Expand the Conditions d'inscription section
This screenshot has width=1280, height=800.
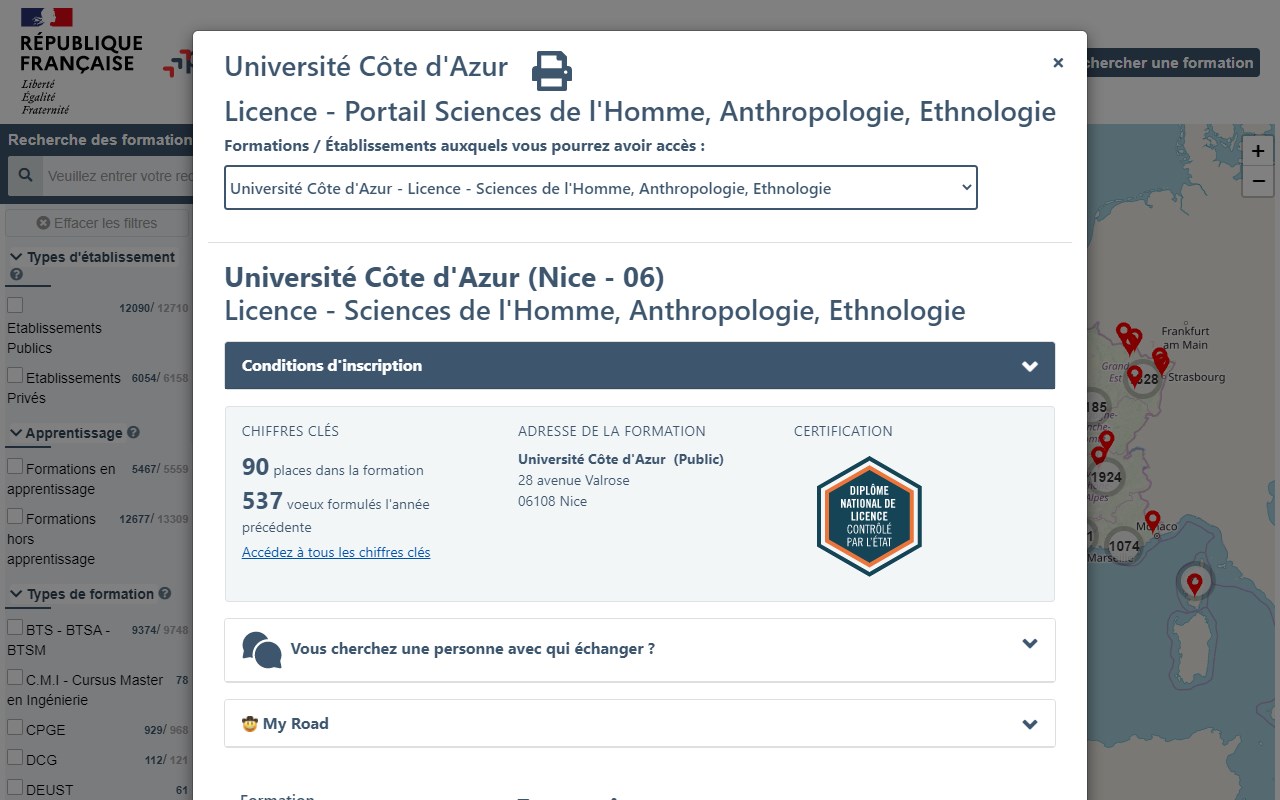click(x=639, y=366)
